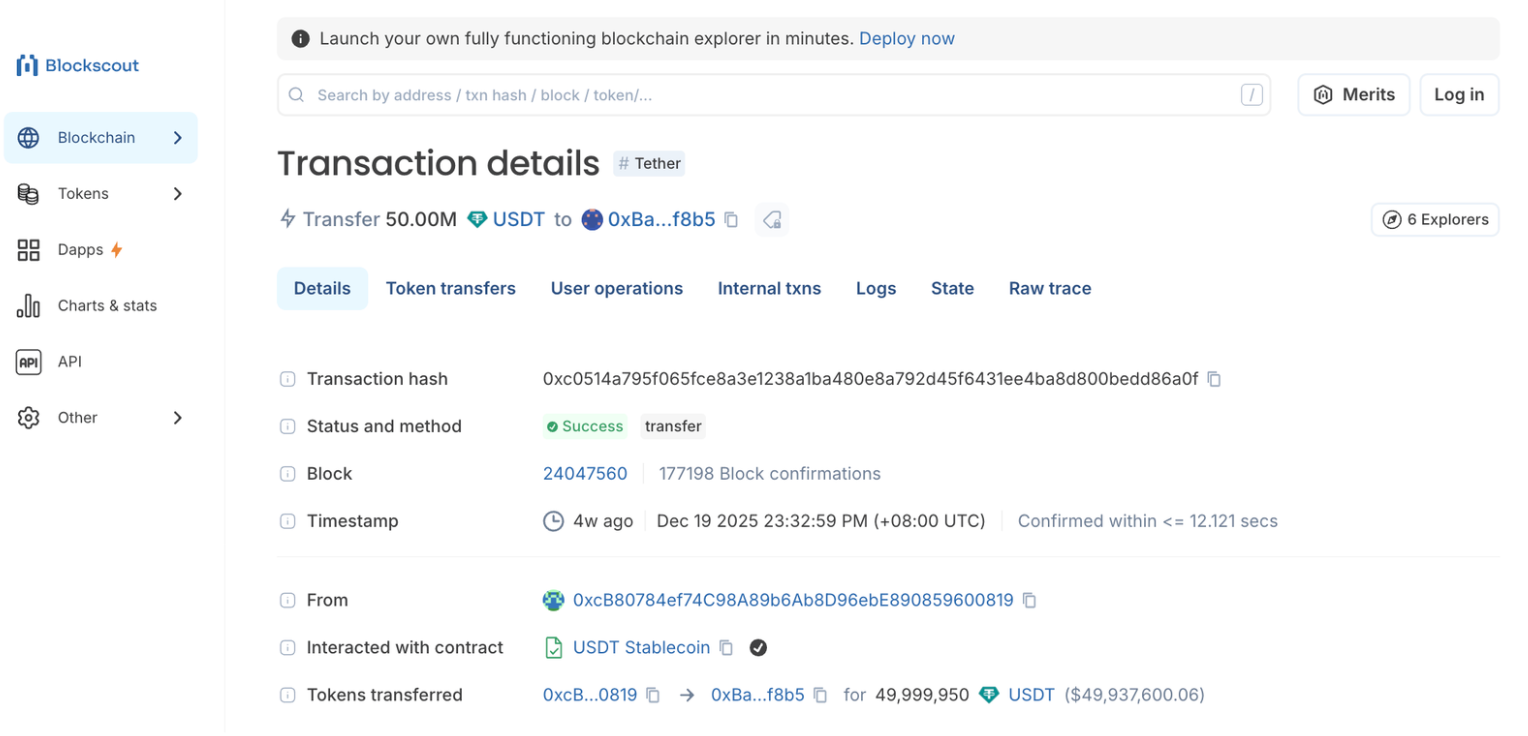Click the verified checkmark beside USDT Stablecoin
This screenshot has height=736, width=1528.
pos(758,647)
